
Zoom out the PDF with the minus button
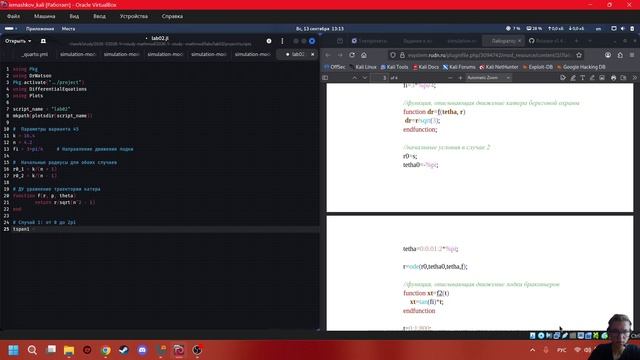pos(450,78)
